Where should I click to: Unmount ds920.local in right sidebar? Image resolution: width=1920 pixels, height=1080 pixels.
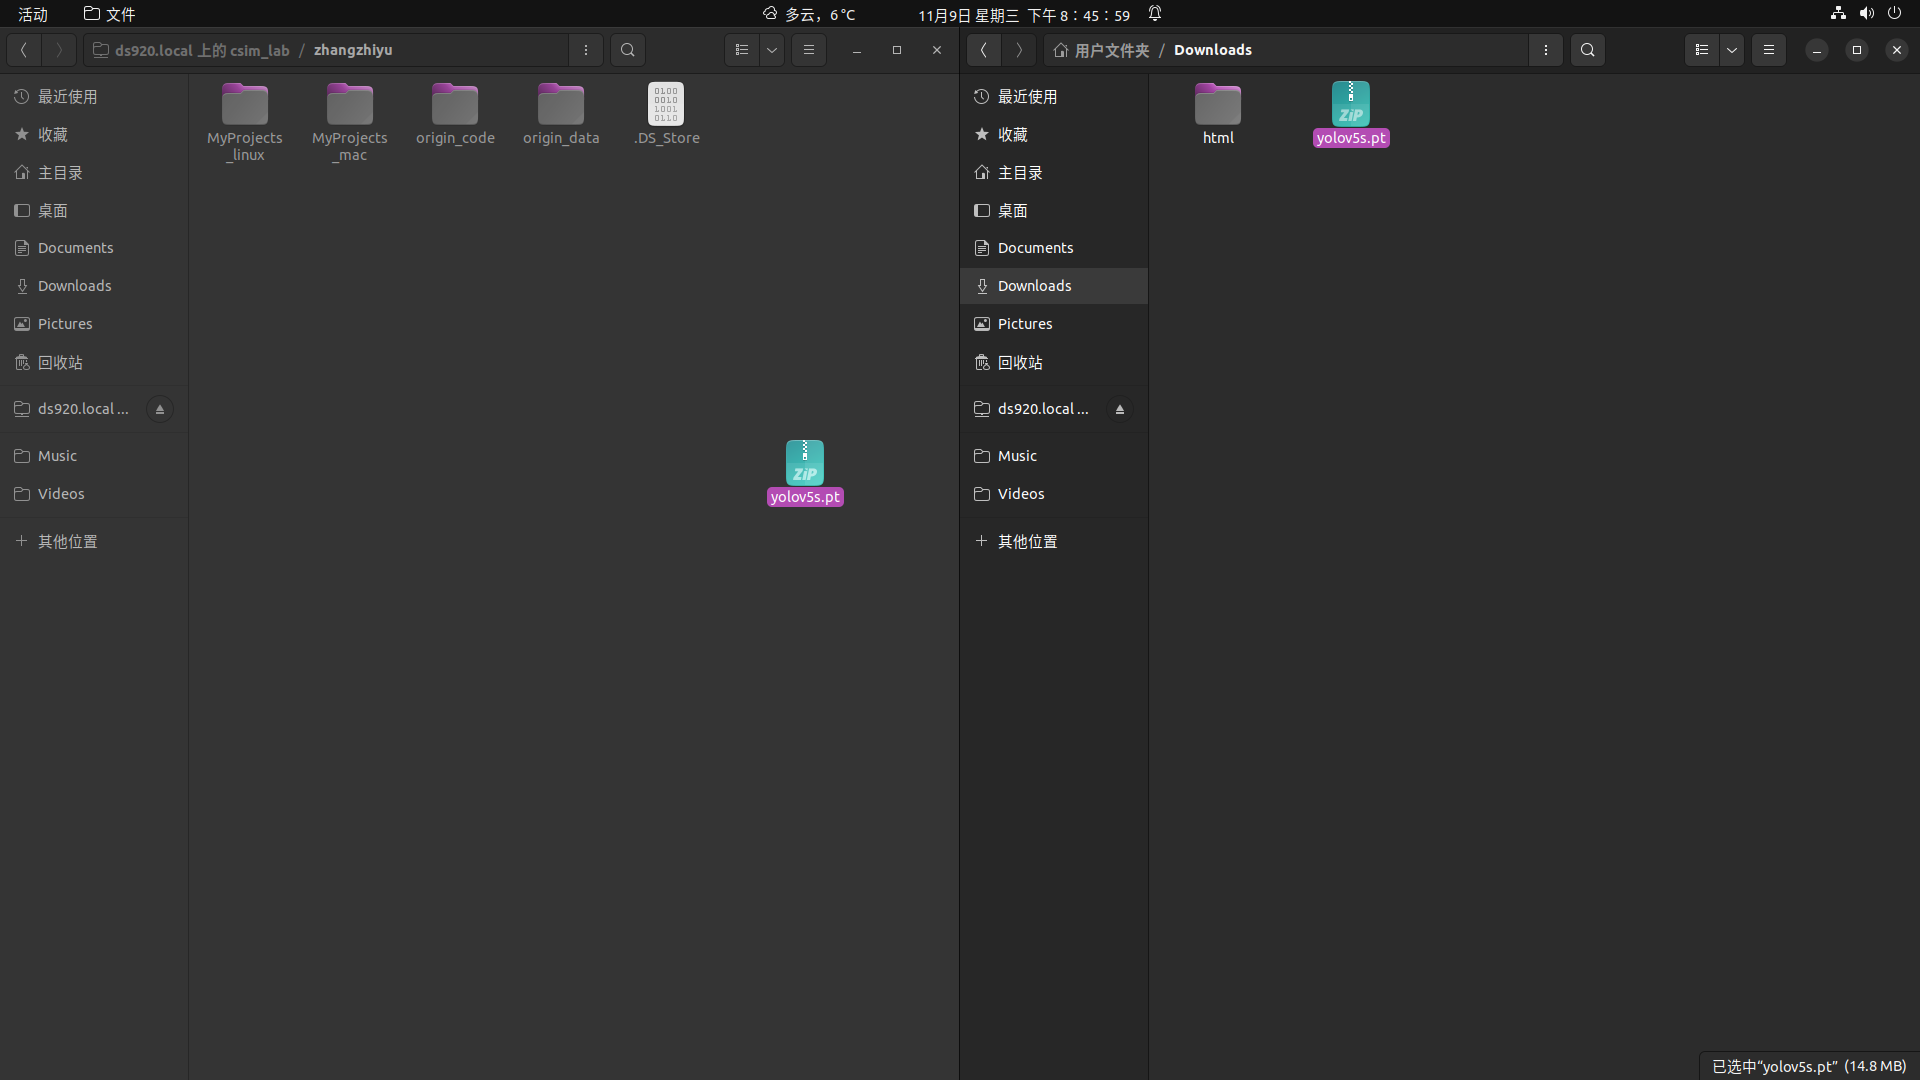(x=1120, y=409)
